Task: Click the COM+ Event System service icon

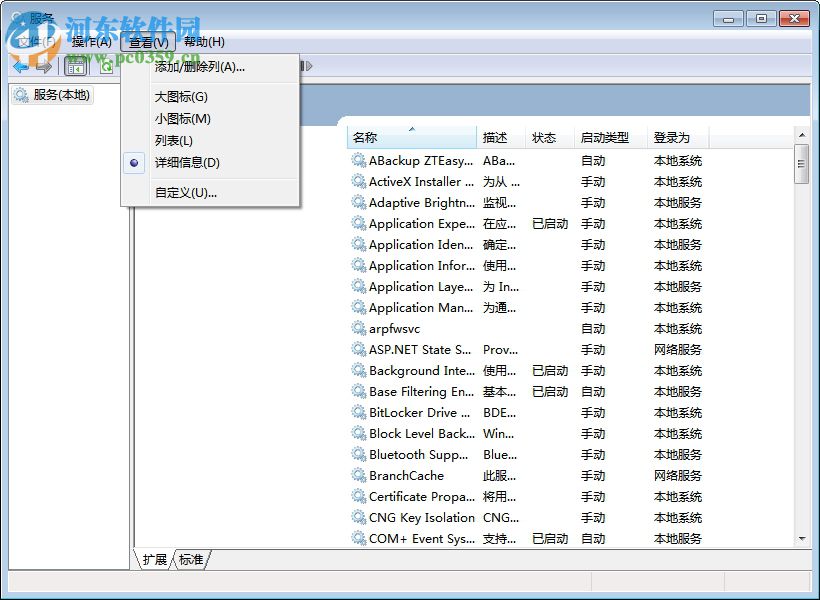Action: [x=357, y=539]
